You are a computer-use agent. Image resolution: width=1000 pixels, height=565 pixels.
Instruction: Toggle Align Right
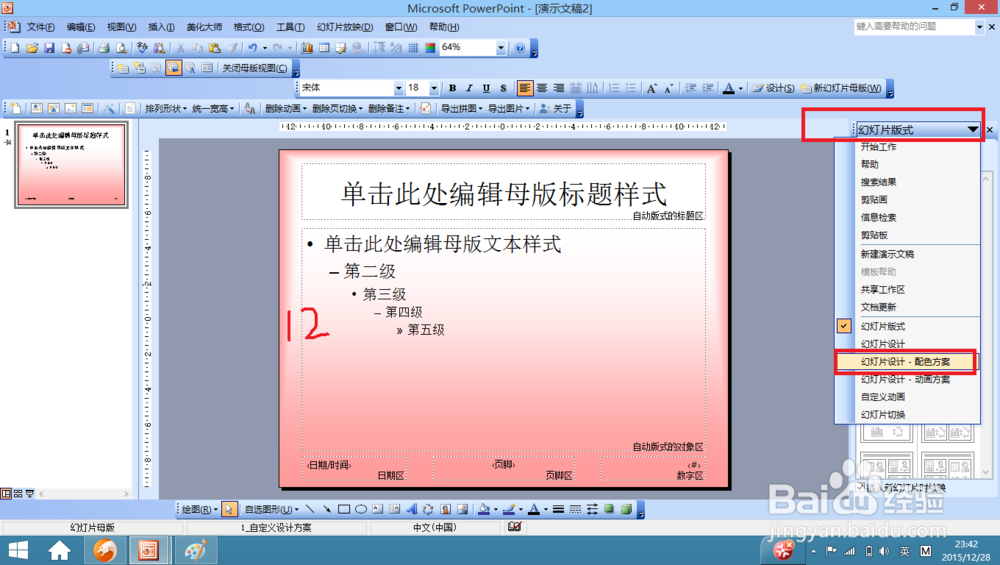coord(559,88)
